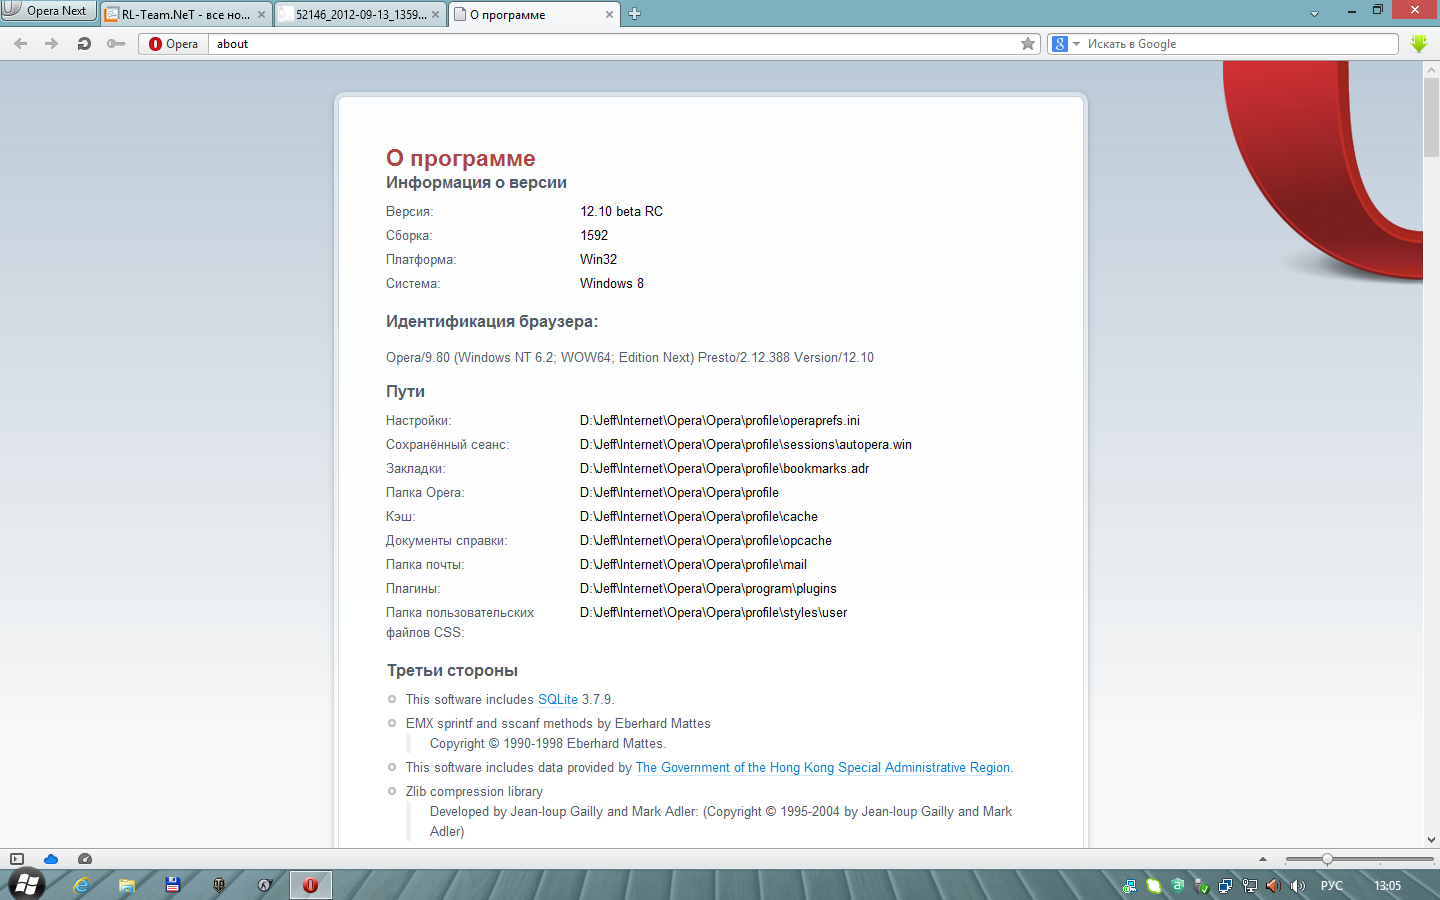This screenshot has width=1440, height=900.
Task: Open the white volume speaker tray icon
Action: (1298, 886)
